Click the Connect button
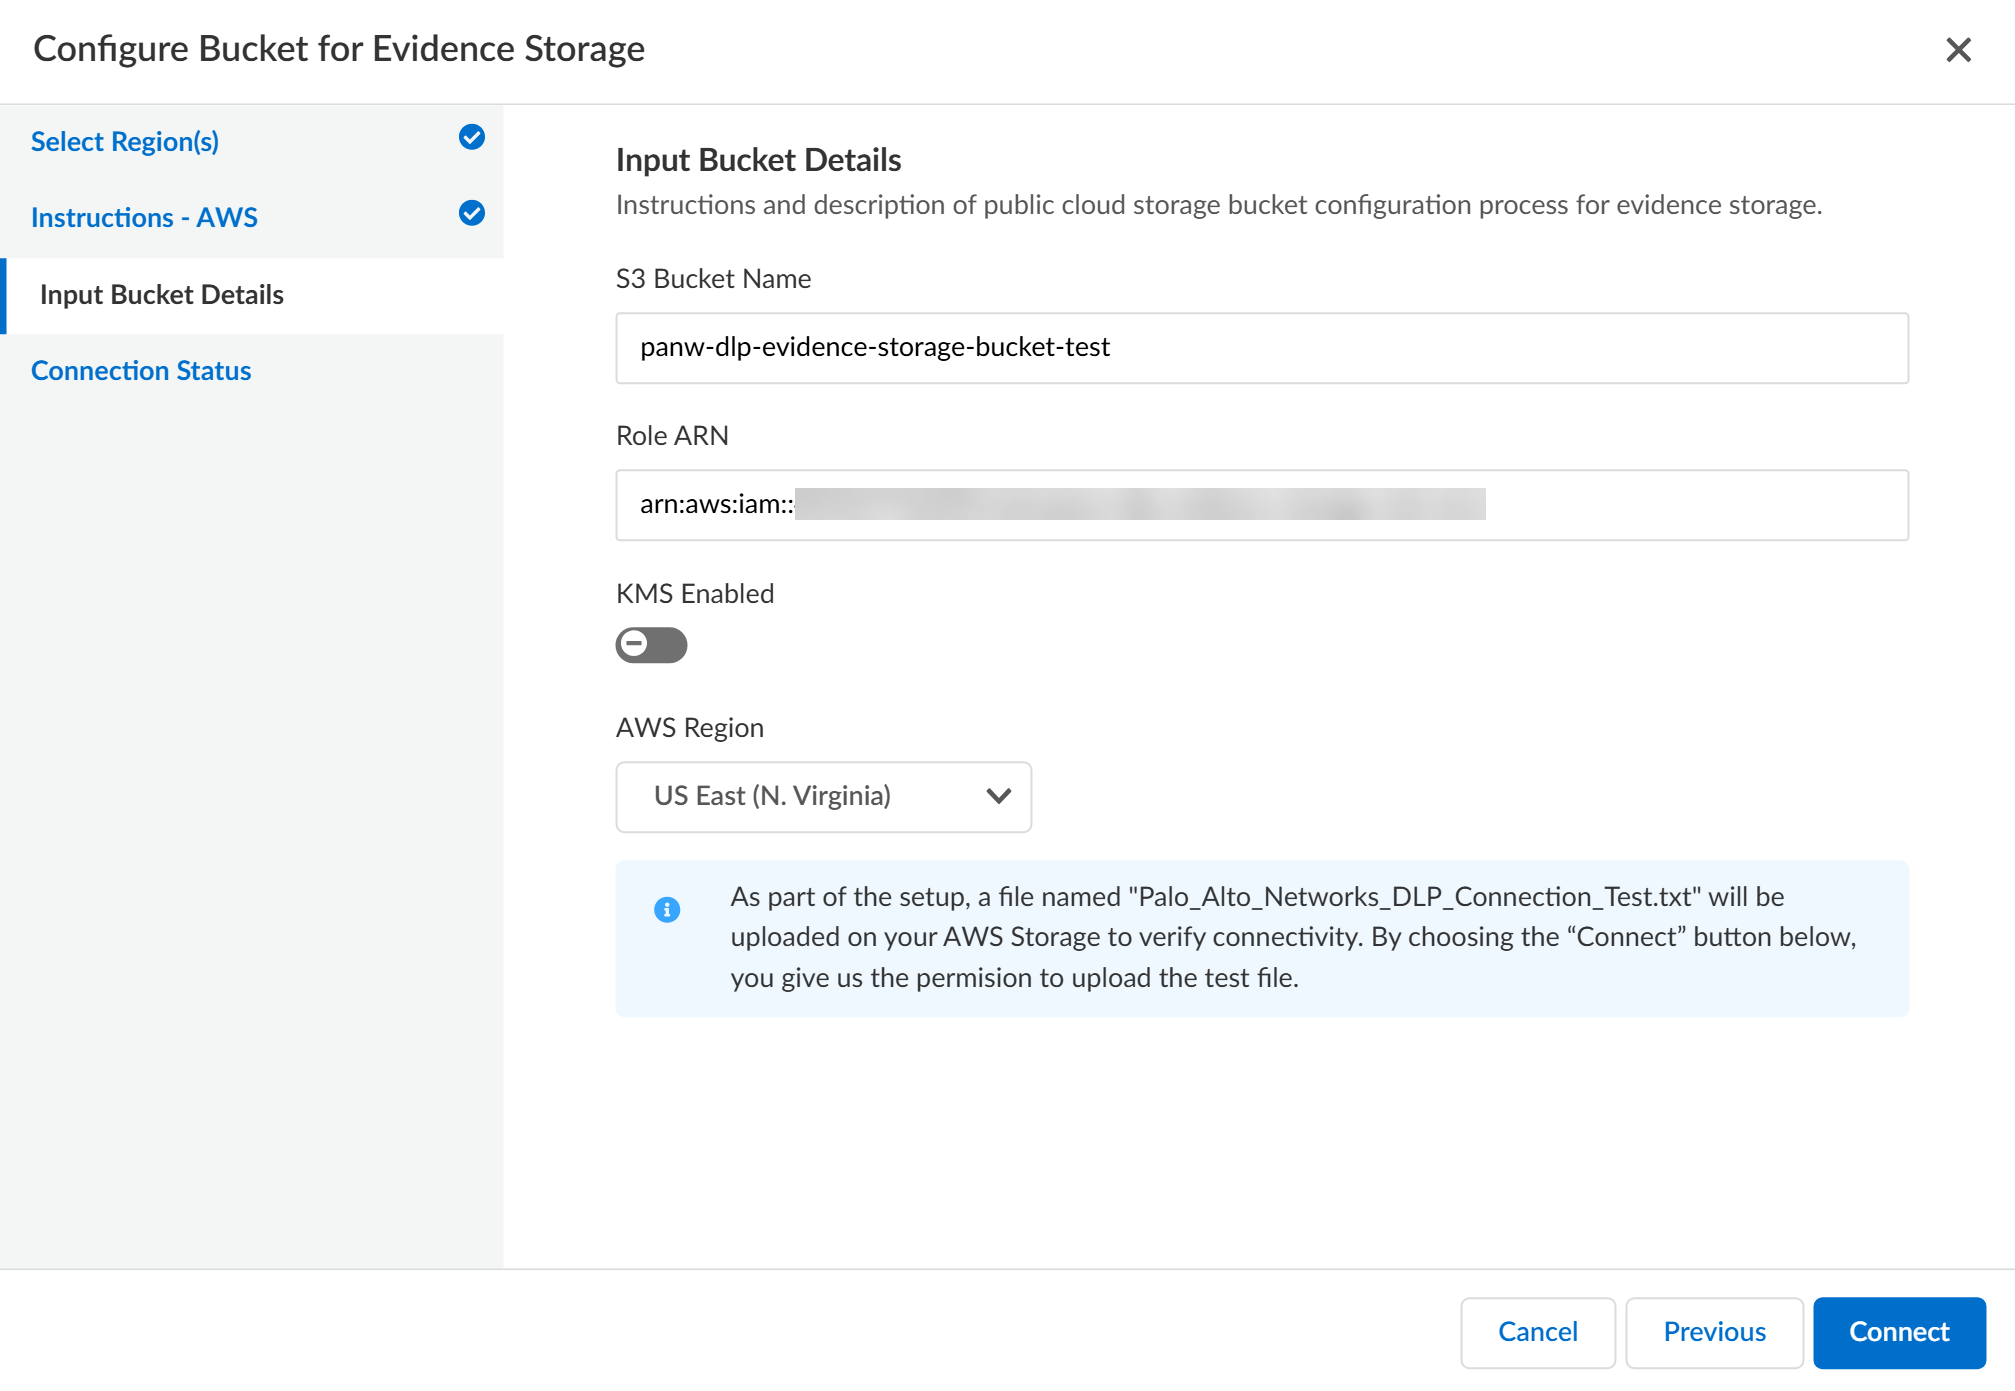2015x1391 pixels. coord(1898,1332)
